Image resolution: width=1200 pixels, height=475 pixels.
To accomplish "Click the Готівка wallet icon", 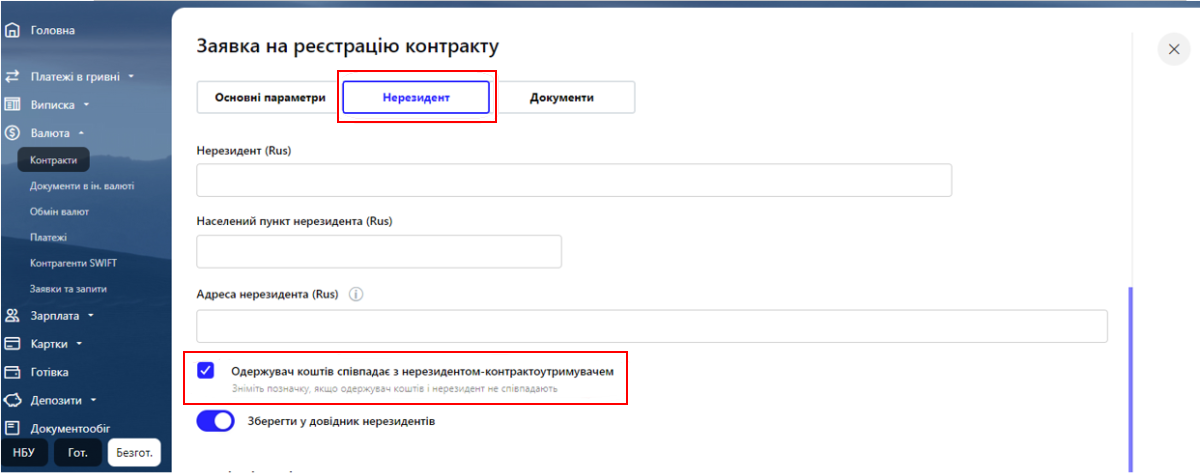I will (13, 372).
